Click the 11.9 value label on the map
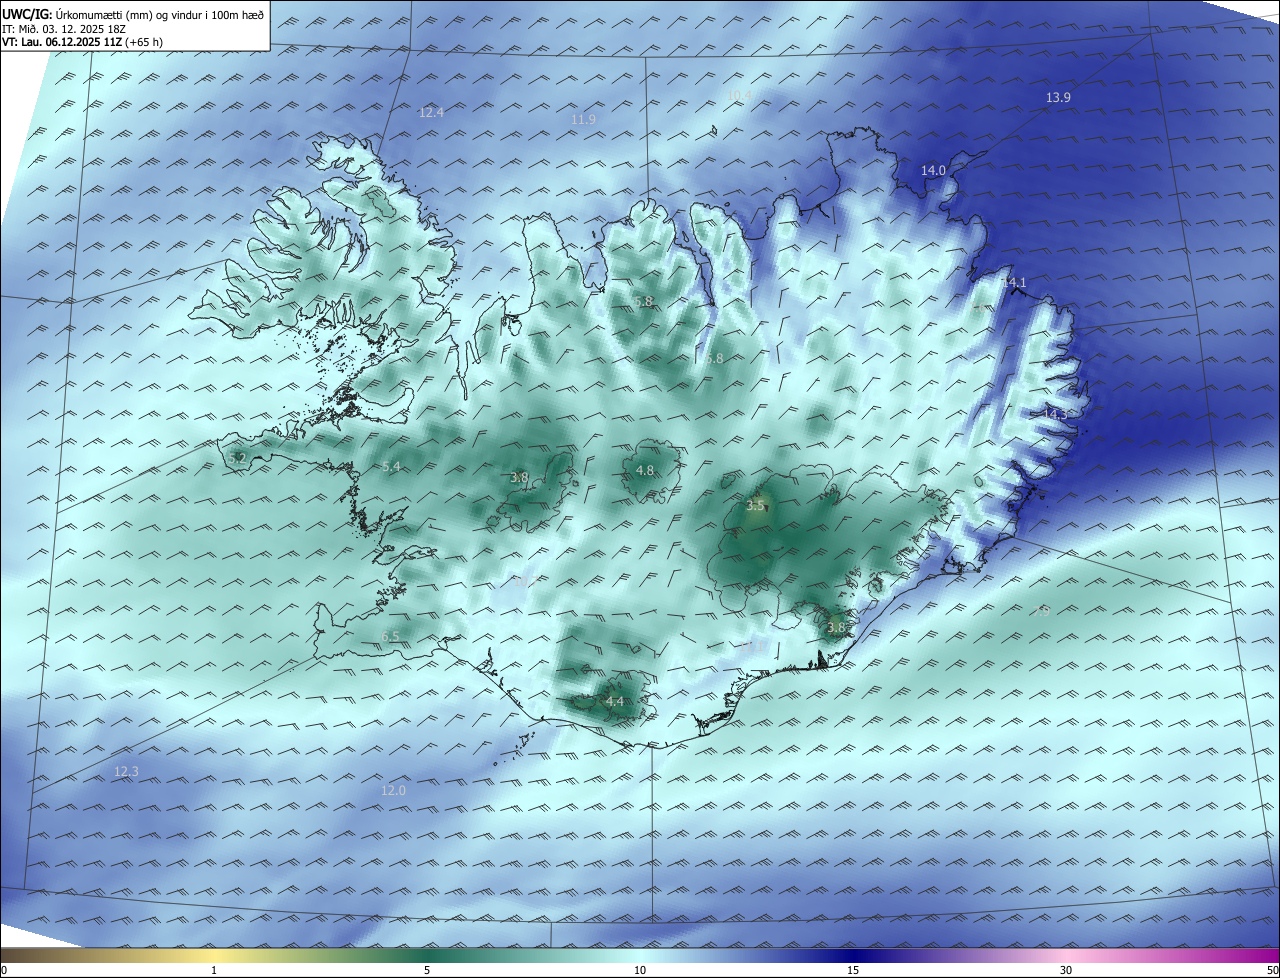This screenshot has width=1280, height=978. click(583, 120)
